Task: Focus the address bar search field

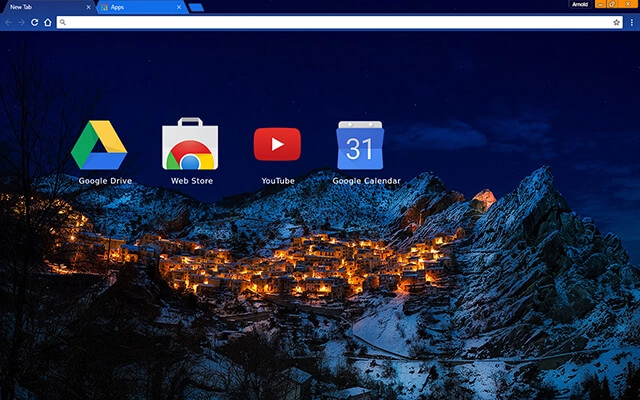Action: pos(340,22)
